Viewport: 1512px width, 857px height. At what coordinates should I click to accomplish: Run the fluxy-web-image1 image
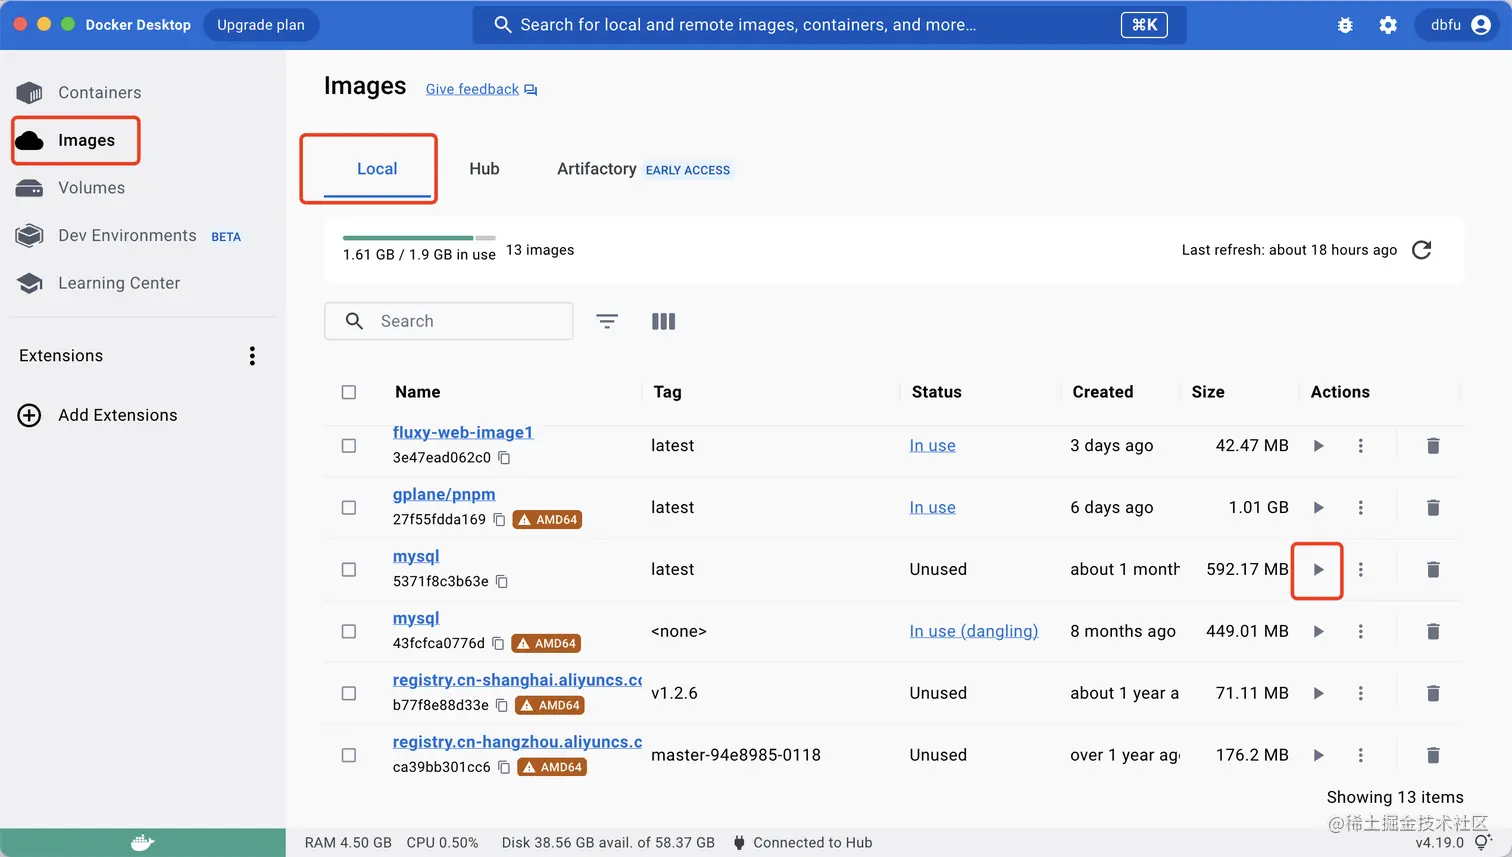pyautogui.click(x=1318, y=446)
